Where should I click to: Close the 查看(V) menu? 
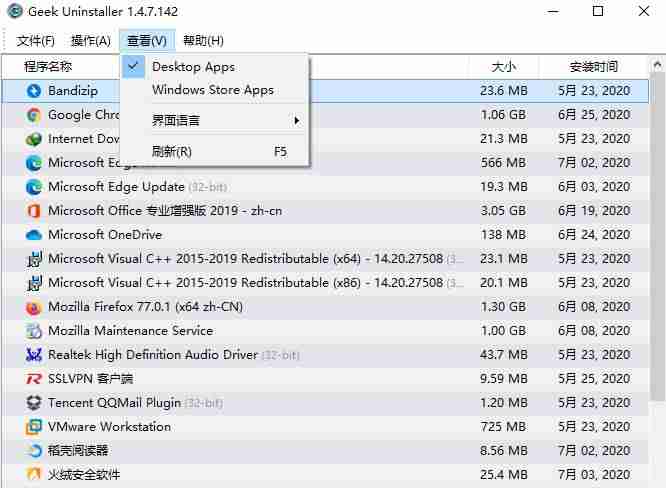coord(147,41)
